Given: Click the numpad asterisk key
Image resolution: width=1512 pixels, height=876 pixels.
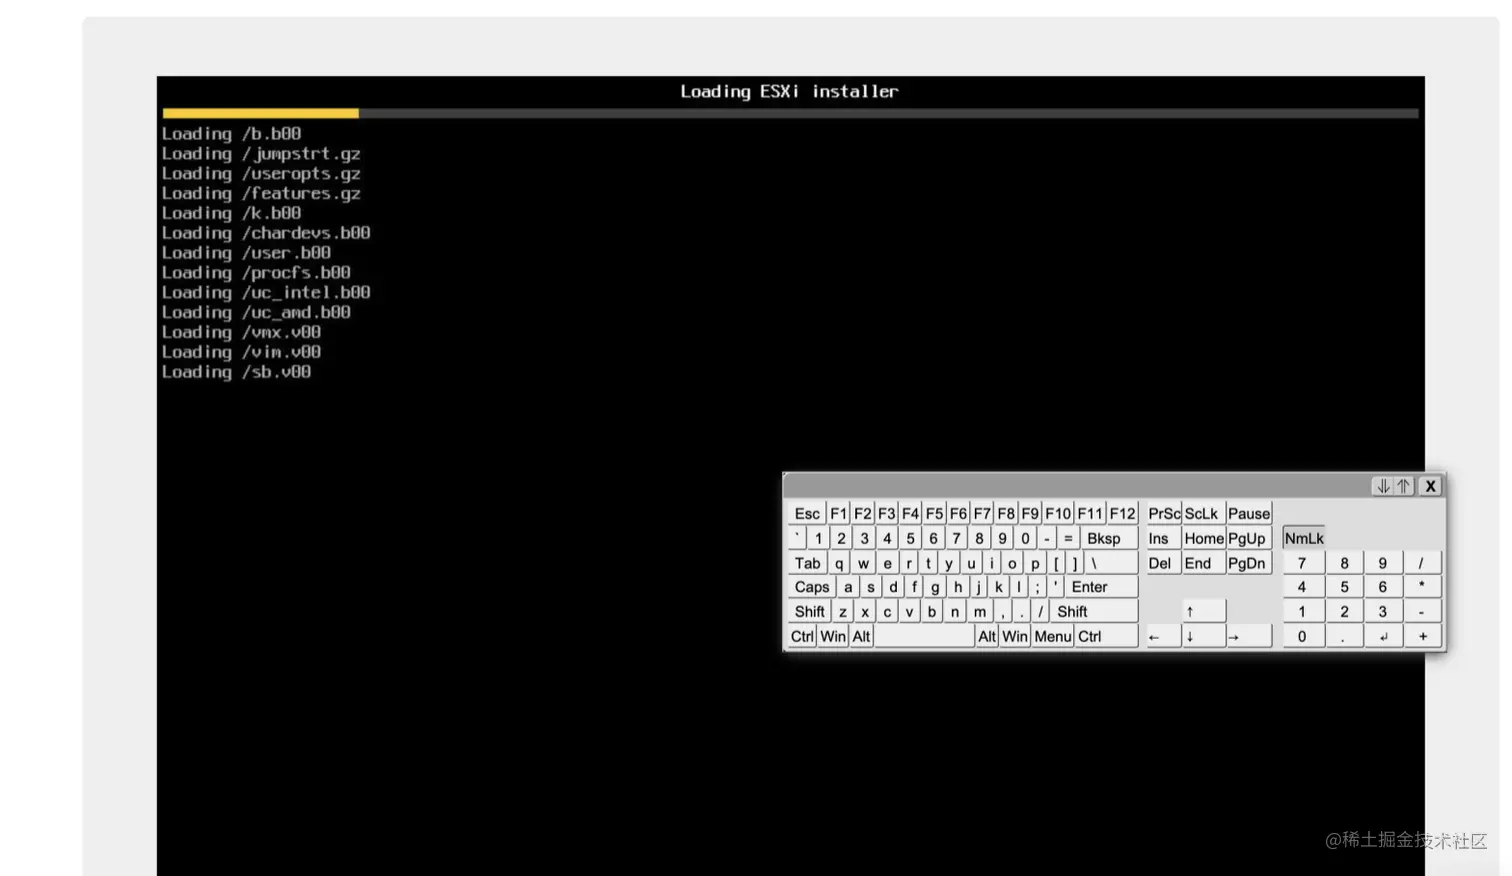Looking at the screenshot, I should [1422, 587].
